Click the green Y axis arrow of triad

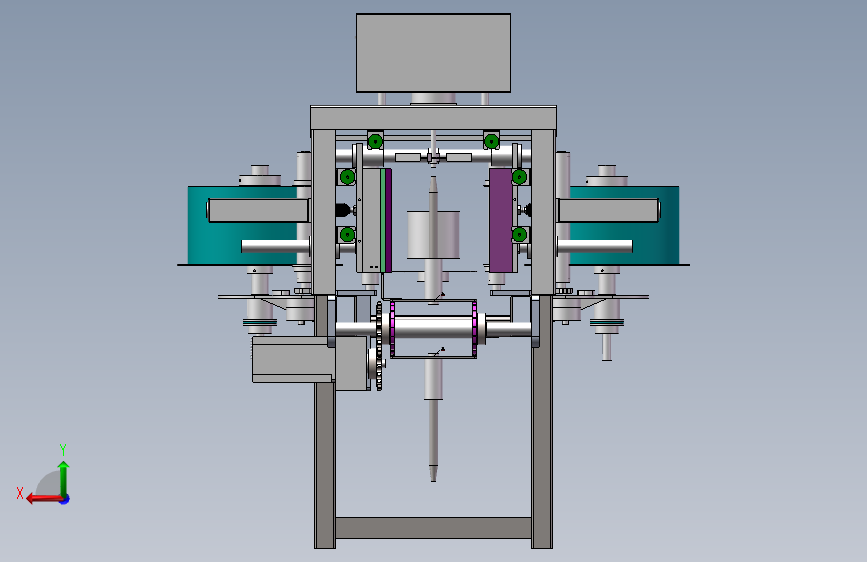[x=64, y=478]
